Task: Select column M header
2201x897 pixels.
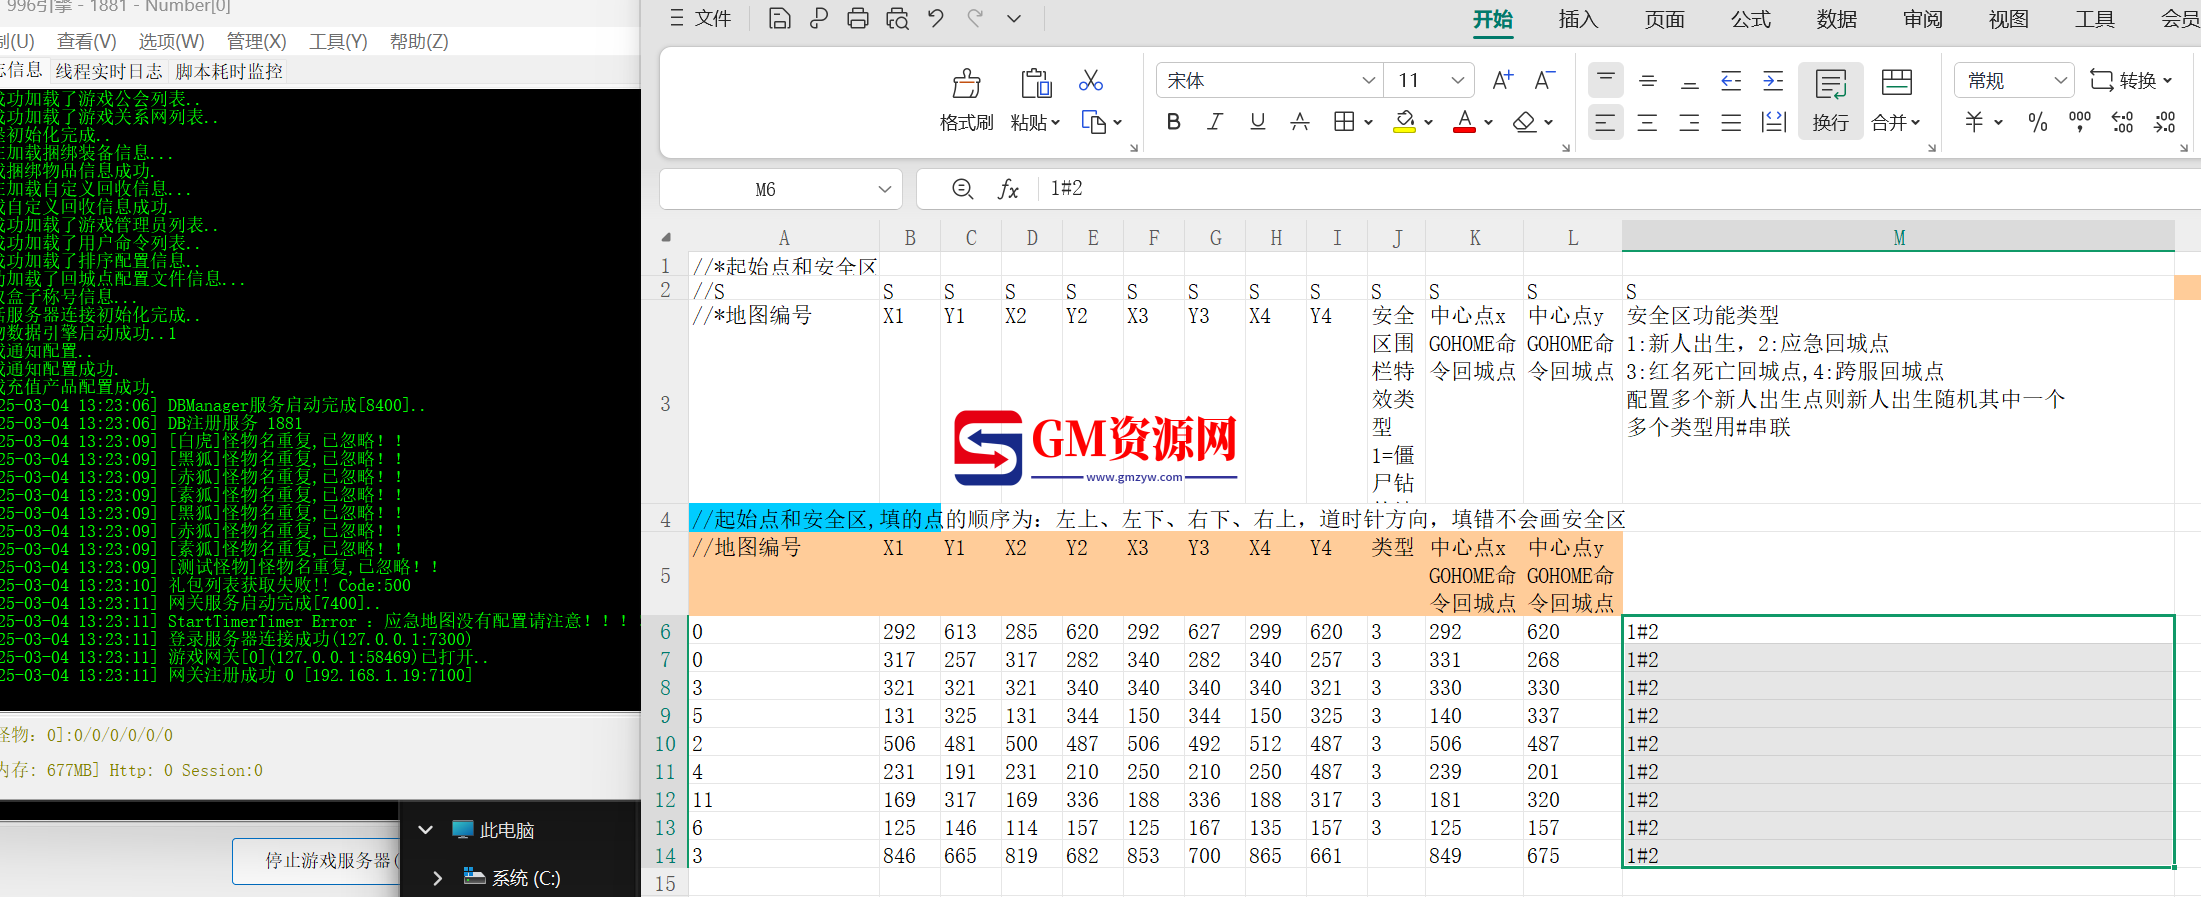Action: tap(1898, 238)
